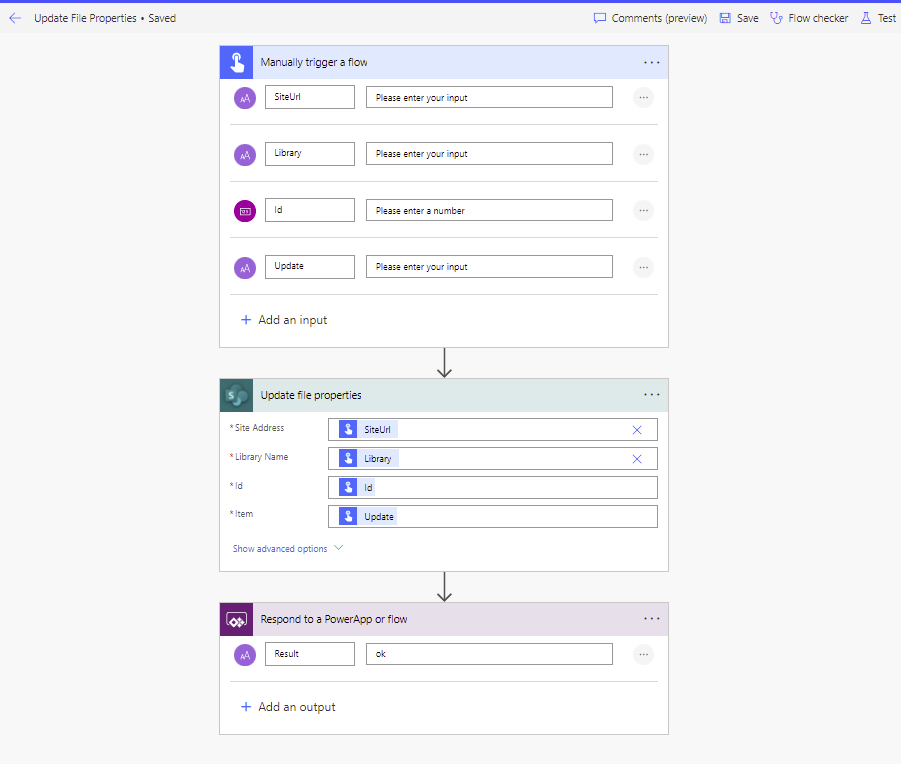The width and height of the screenshot is (901, 764).
Task: Click the text type icon beside Update
Action: click(x=245, y=268)
